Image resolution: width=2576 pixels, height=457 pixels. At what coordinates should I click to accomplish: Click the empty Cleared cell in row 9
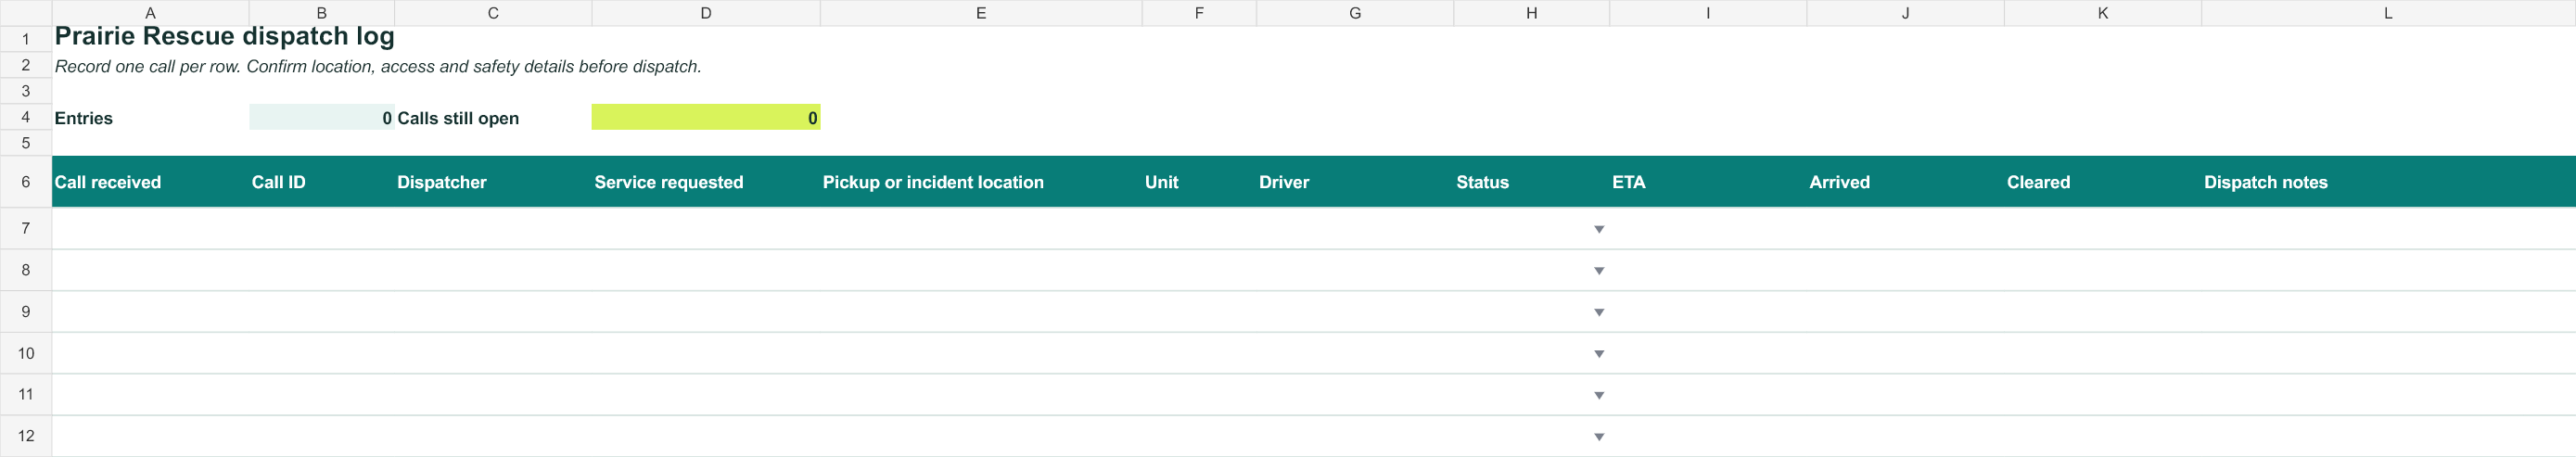[2103, 311]
